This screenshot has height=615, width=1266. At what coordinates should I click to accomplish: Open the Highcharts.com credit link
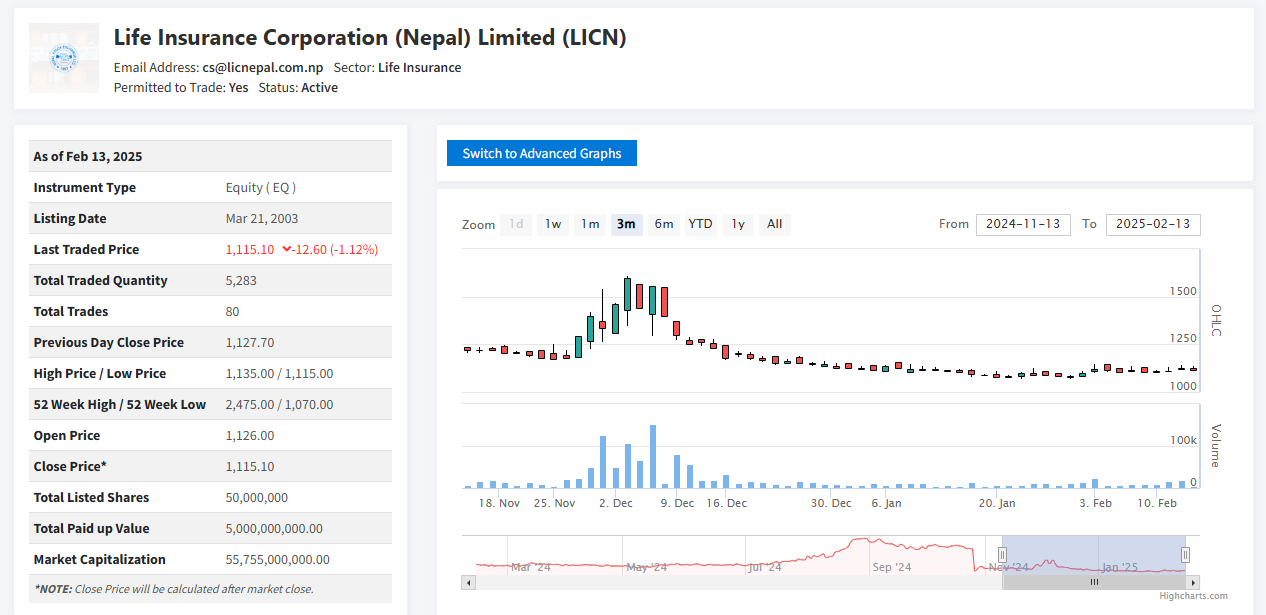click(x=1194, y=596)
